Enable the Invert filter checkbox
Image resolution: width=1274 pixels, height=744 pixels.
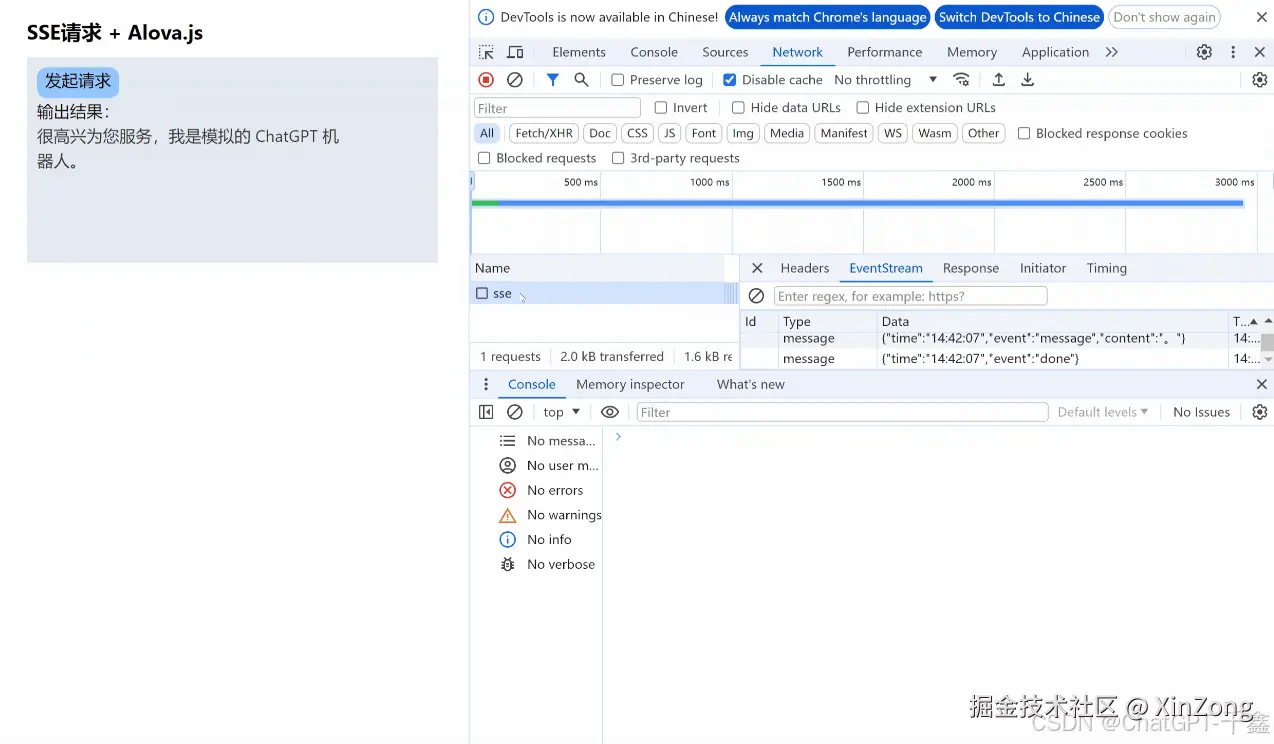click(x=661, y=107)
